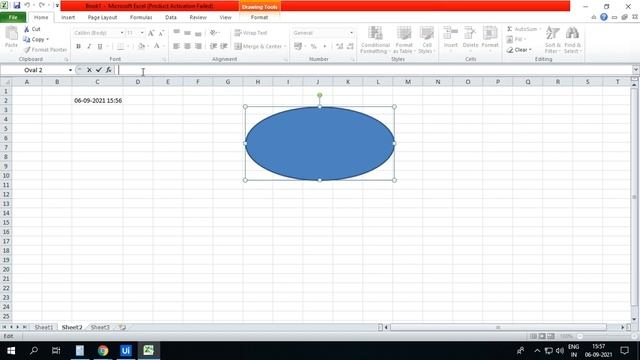Click the Format cells icon in Cells group
The width and height of the screenshot is (640, 360).
[x=490, y=33]
